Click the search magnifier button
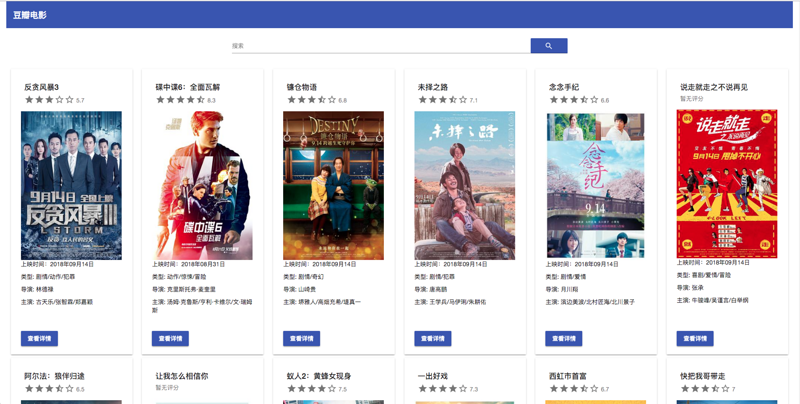 548,45
